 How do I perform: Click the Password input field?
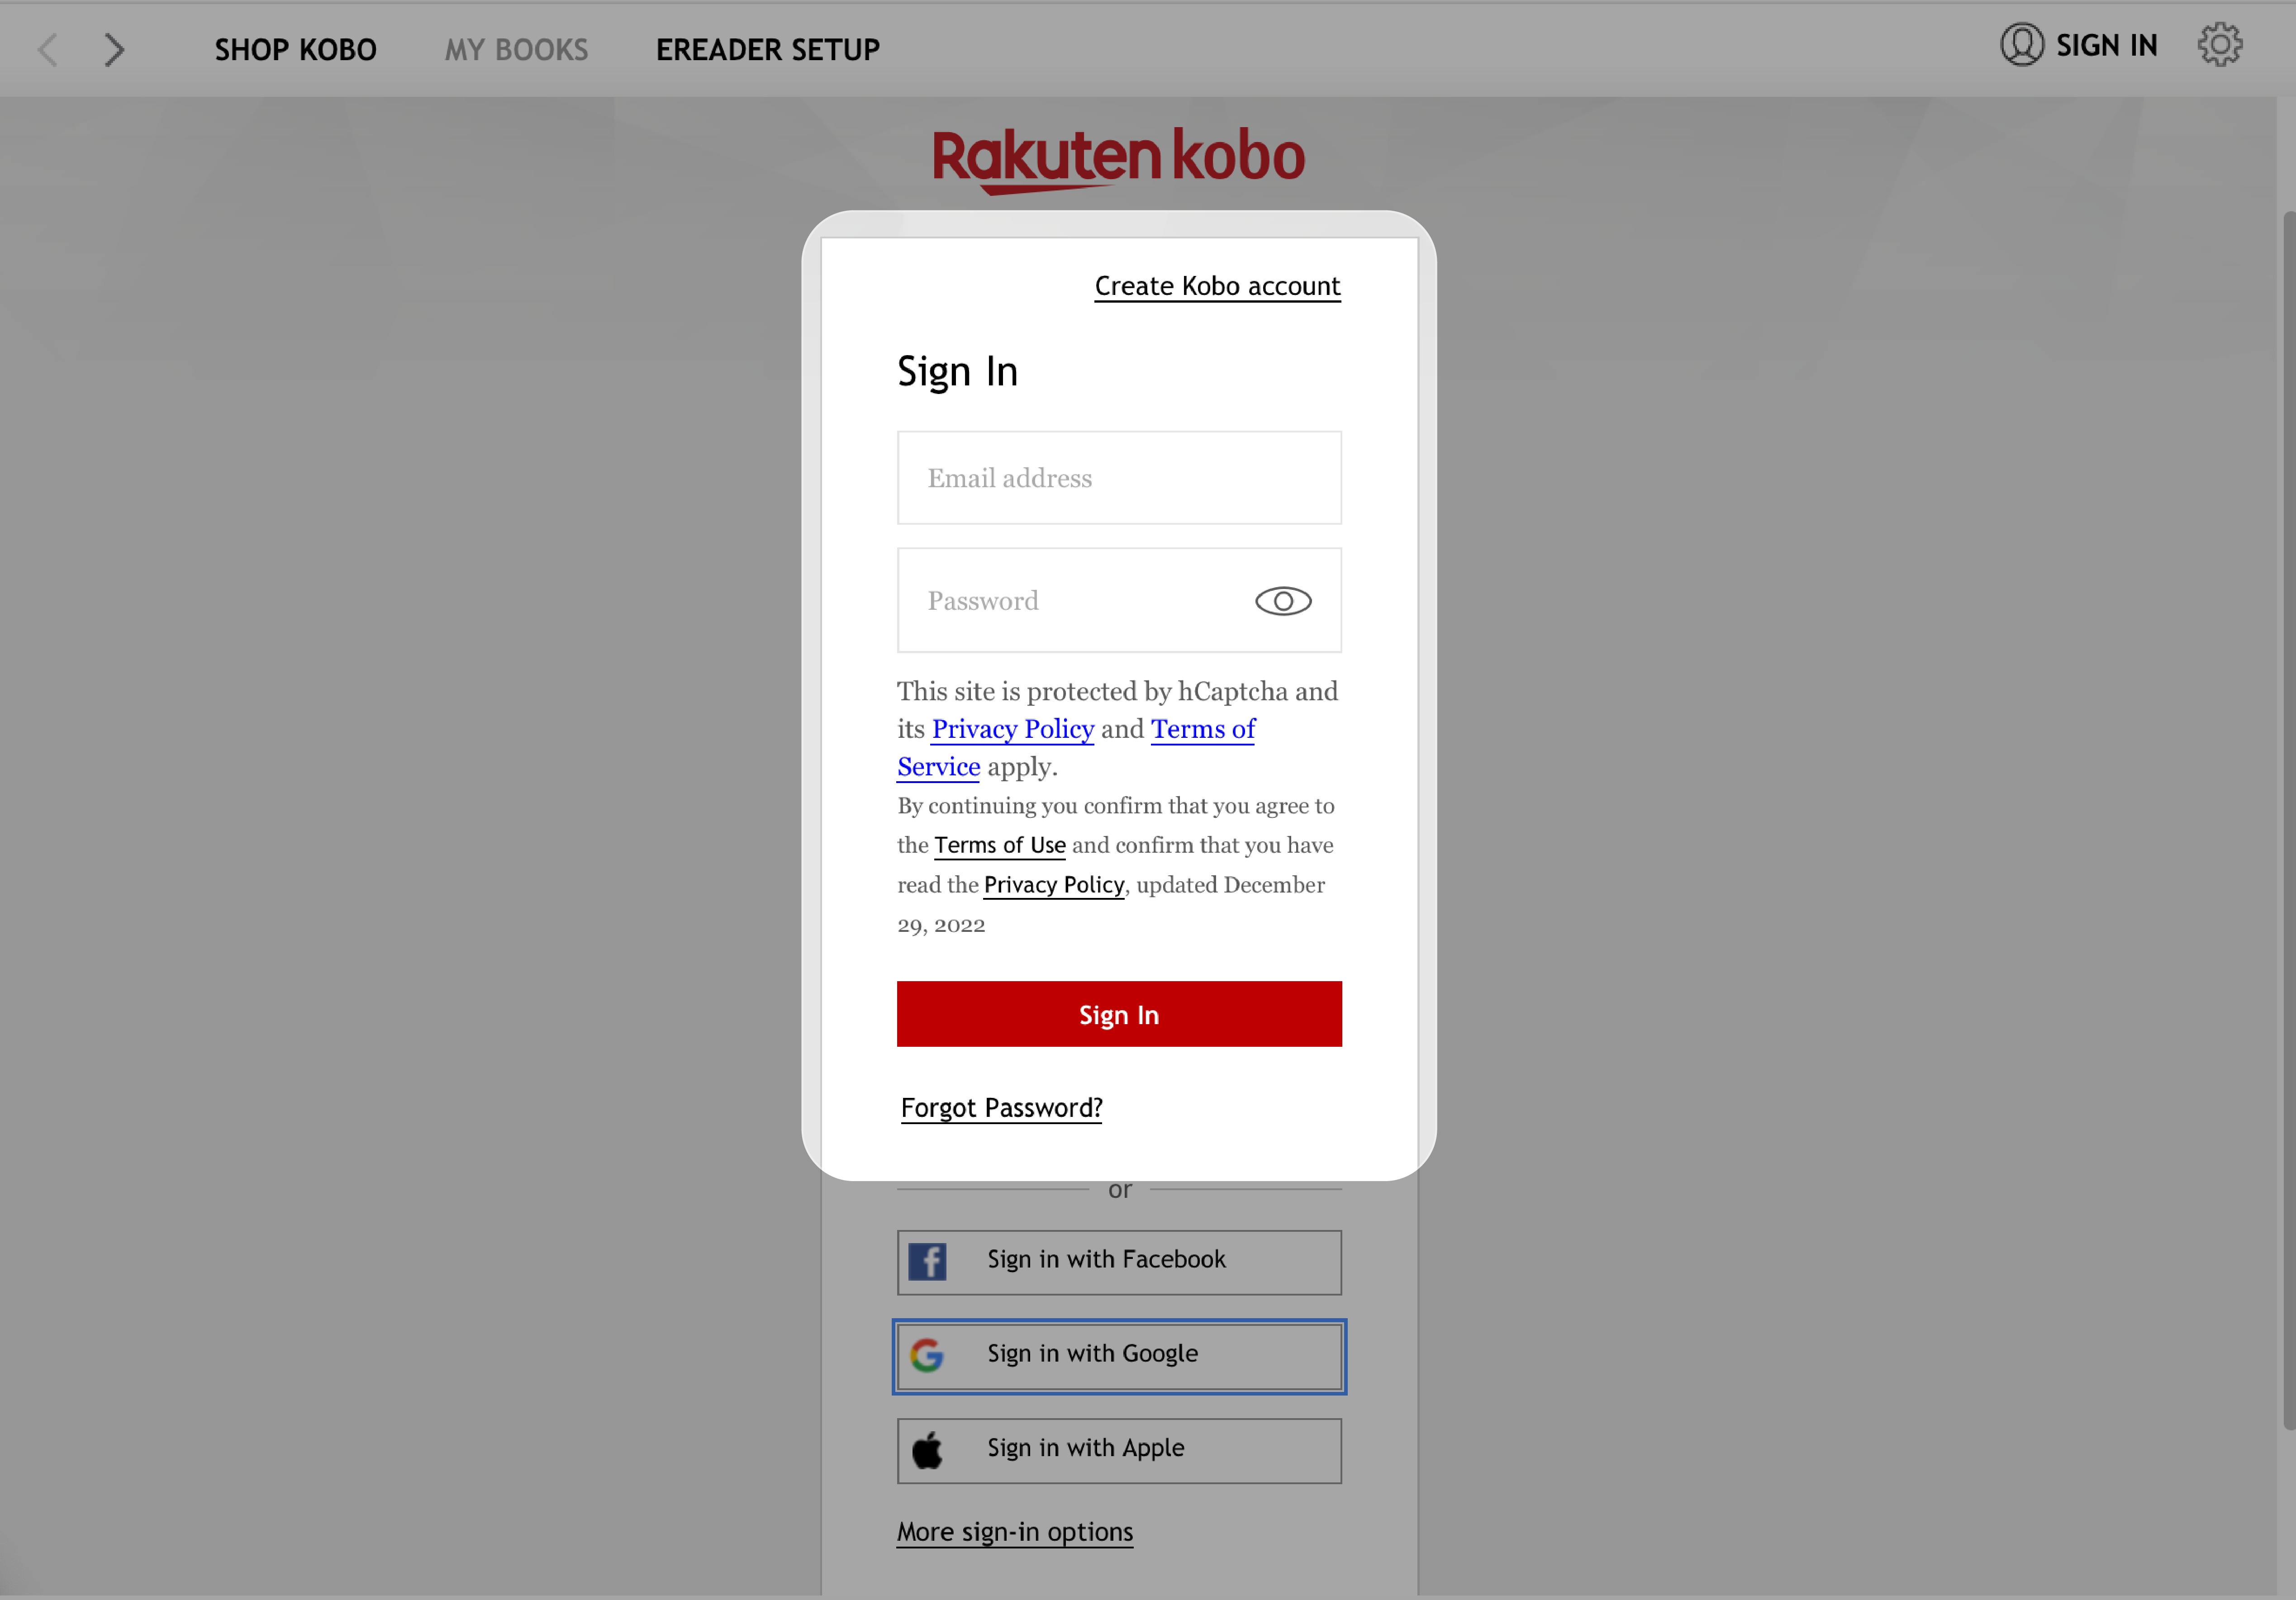[1118, 600]
